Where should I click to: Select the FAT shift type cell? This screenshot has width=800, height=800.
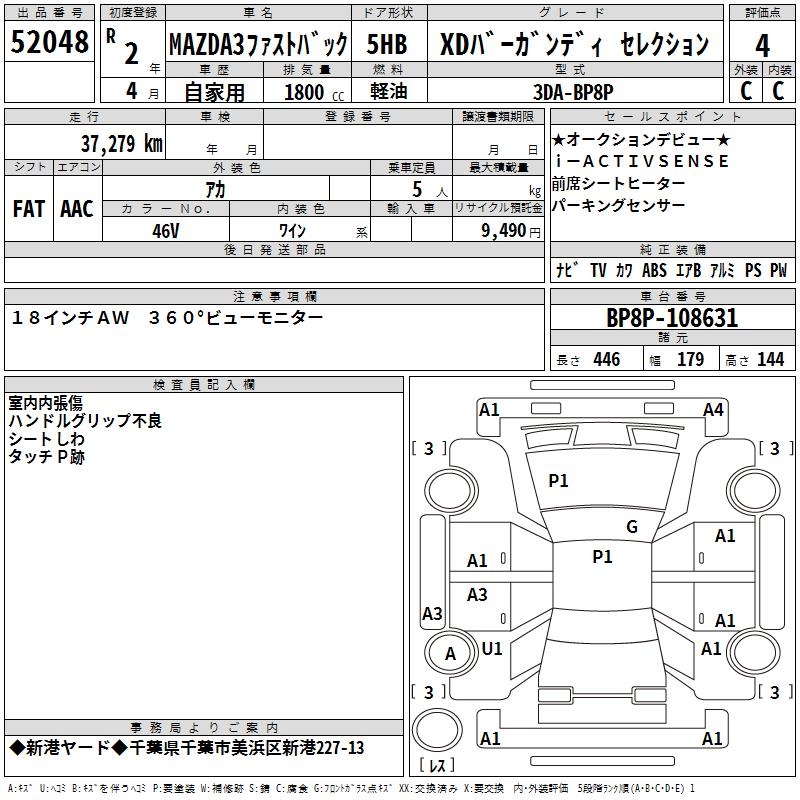(28, 209)
